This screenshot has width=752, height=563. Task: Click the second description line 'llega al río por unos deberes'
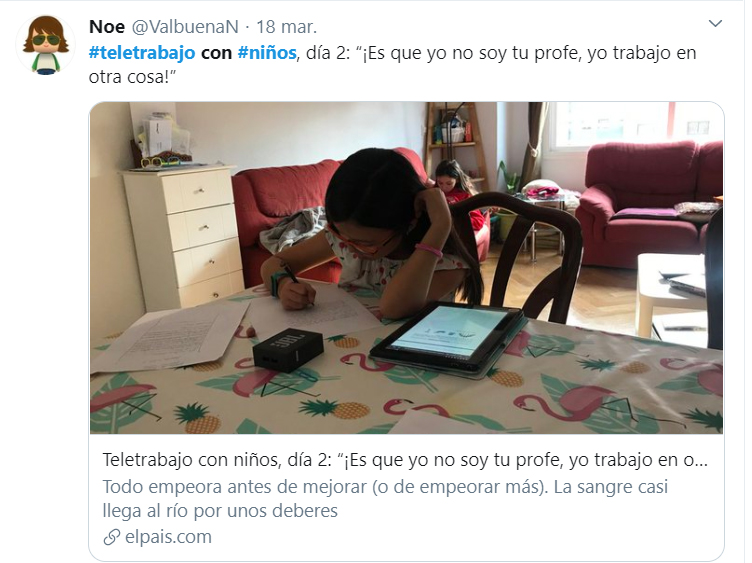click(x=220, y=511)
